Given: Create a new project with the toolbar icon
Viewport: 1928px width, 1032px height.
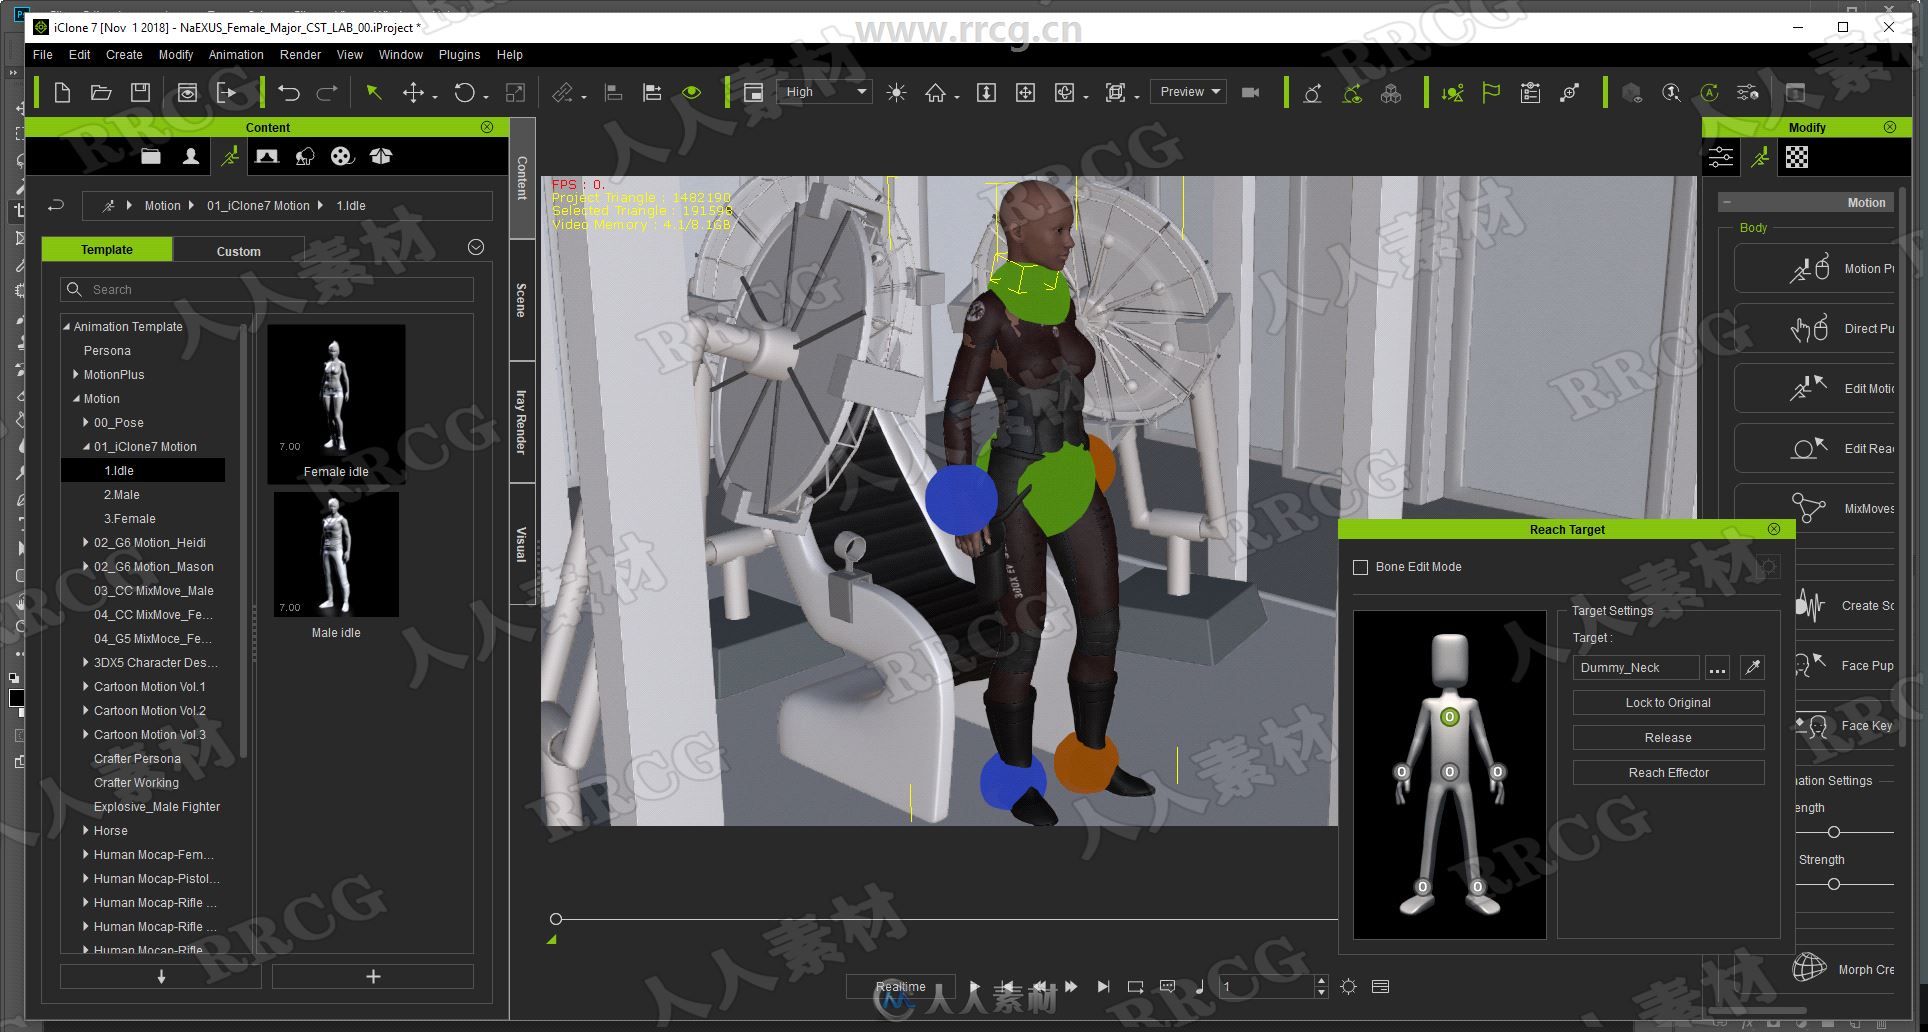Looking at the screenshot, I should tap(62, 92).
